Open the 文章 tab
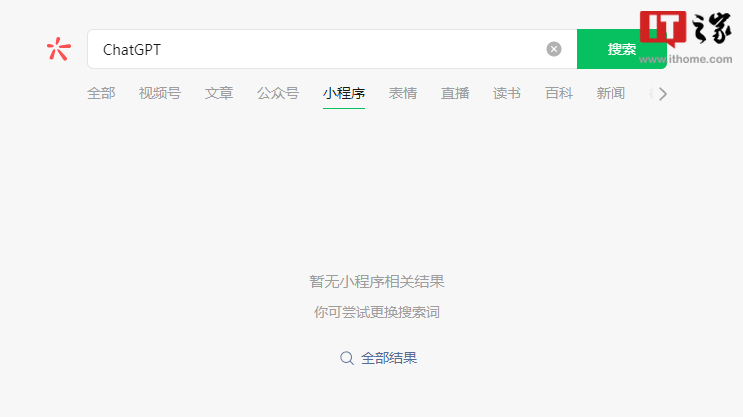This screenshot has width=743, height=417. tap(219, 93)
